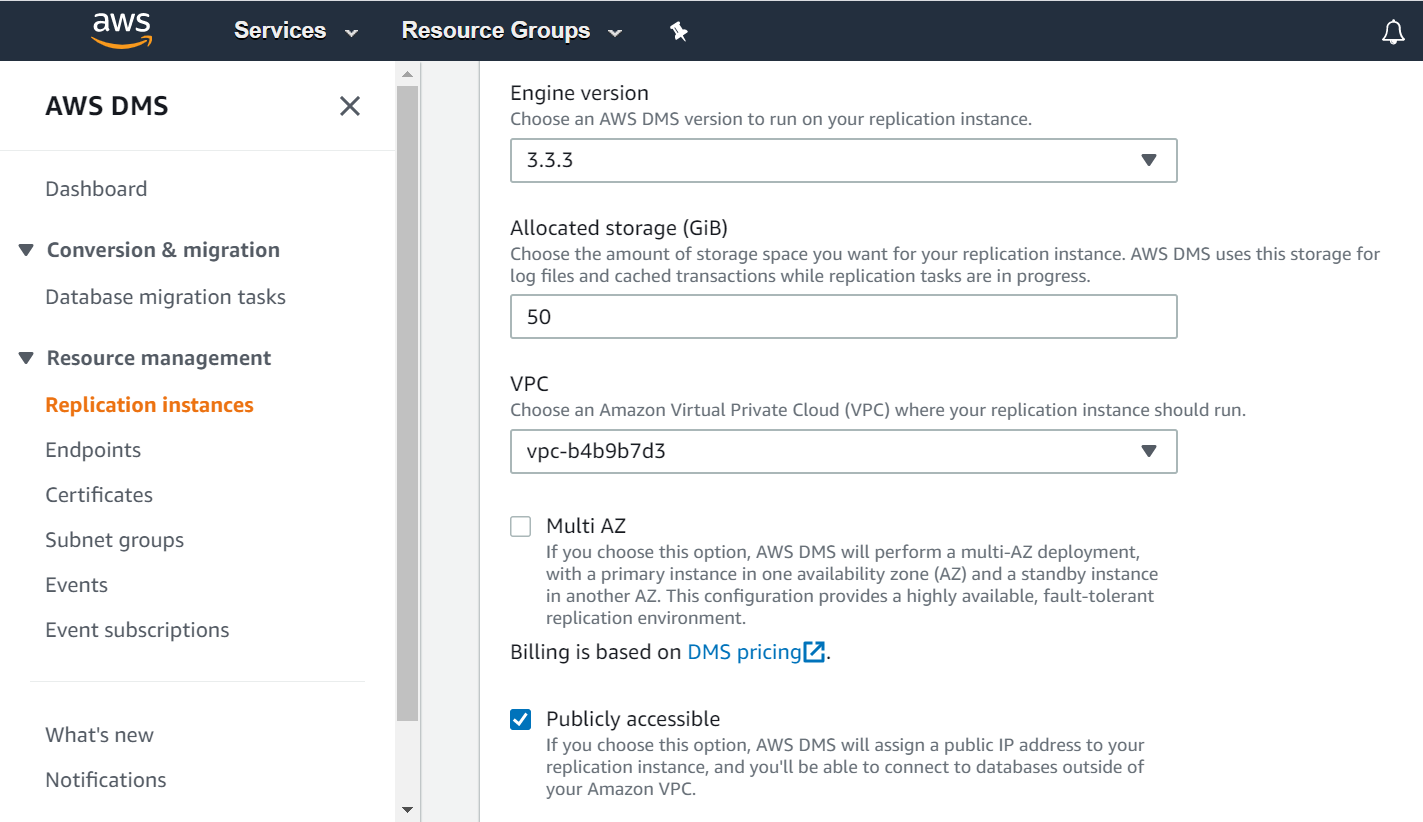Click the Allocated storage input field

pyautogui.click(x=843, y=317)
